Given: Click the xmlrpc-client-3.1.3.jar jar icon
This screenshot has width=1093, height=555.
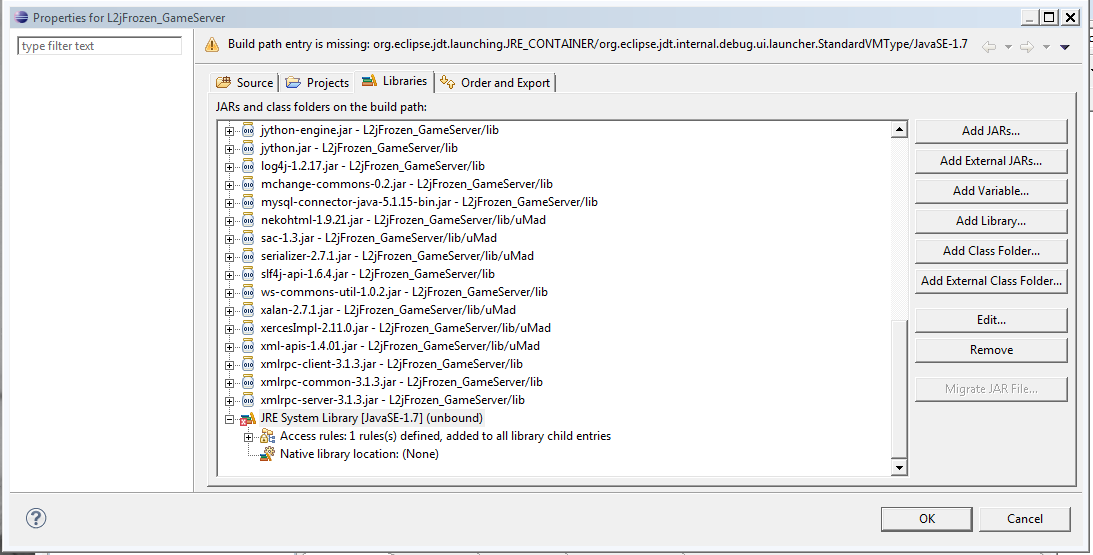Looking at the screenshot, I should coord(248,364).
